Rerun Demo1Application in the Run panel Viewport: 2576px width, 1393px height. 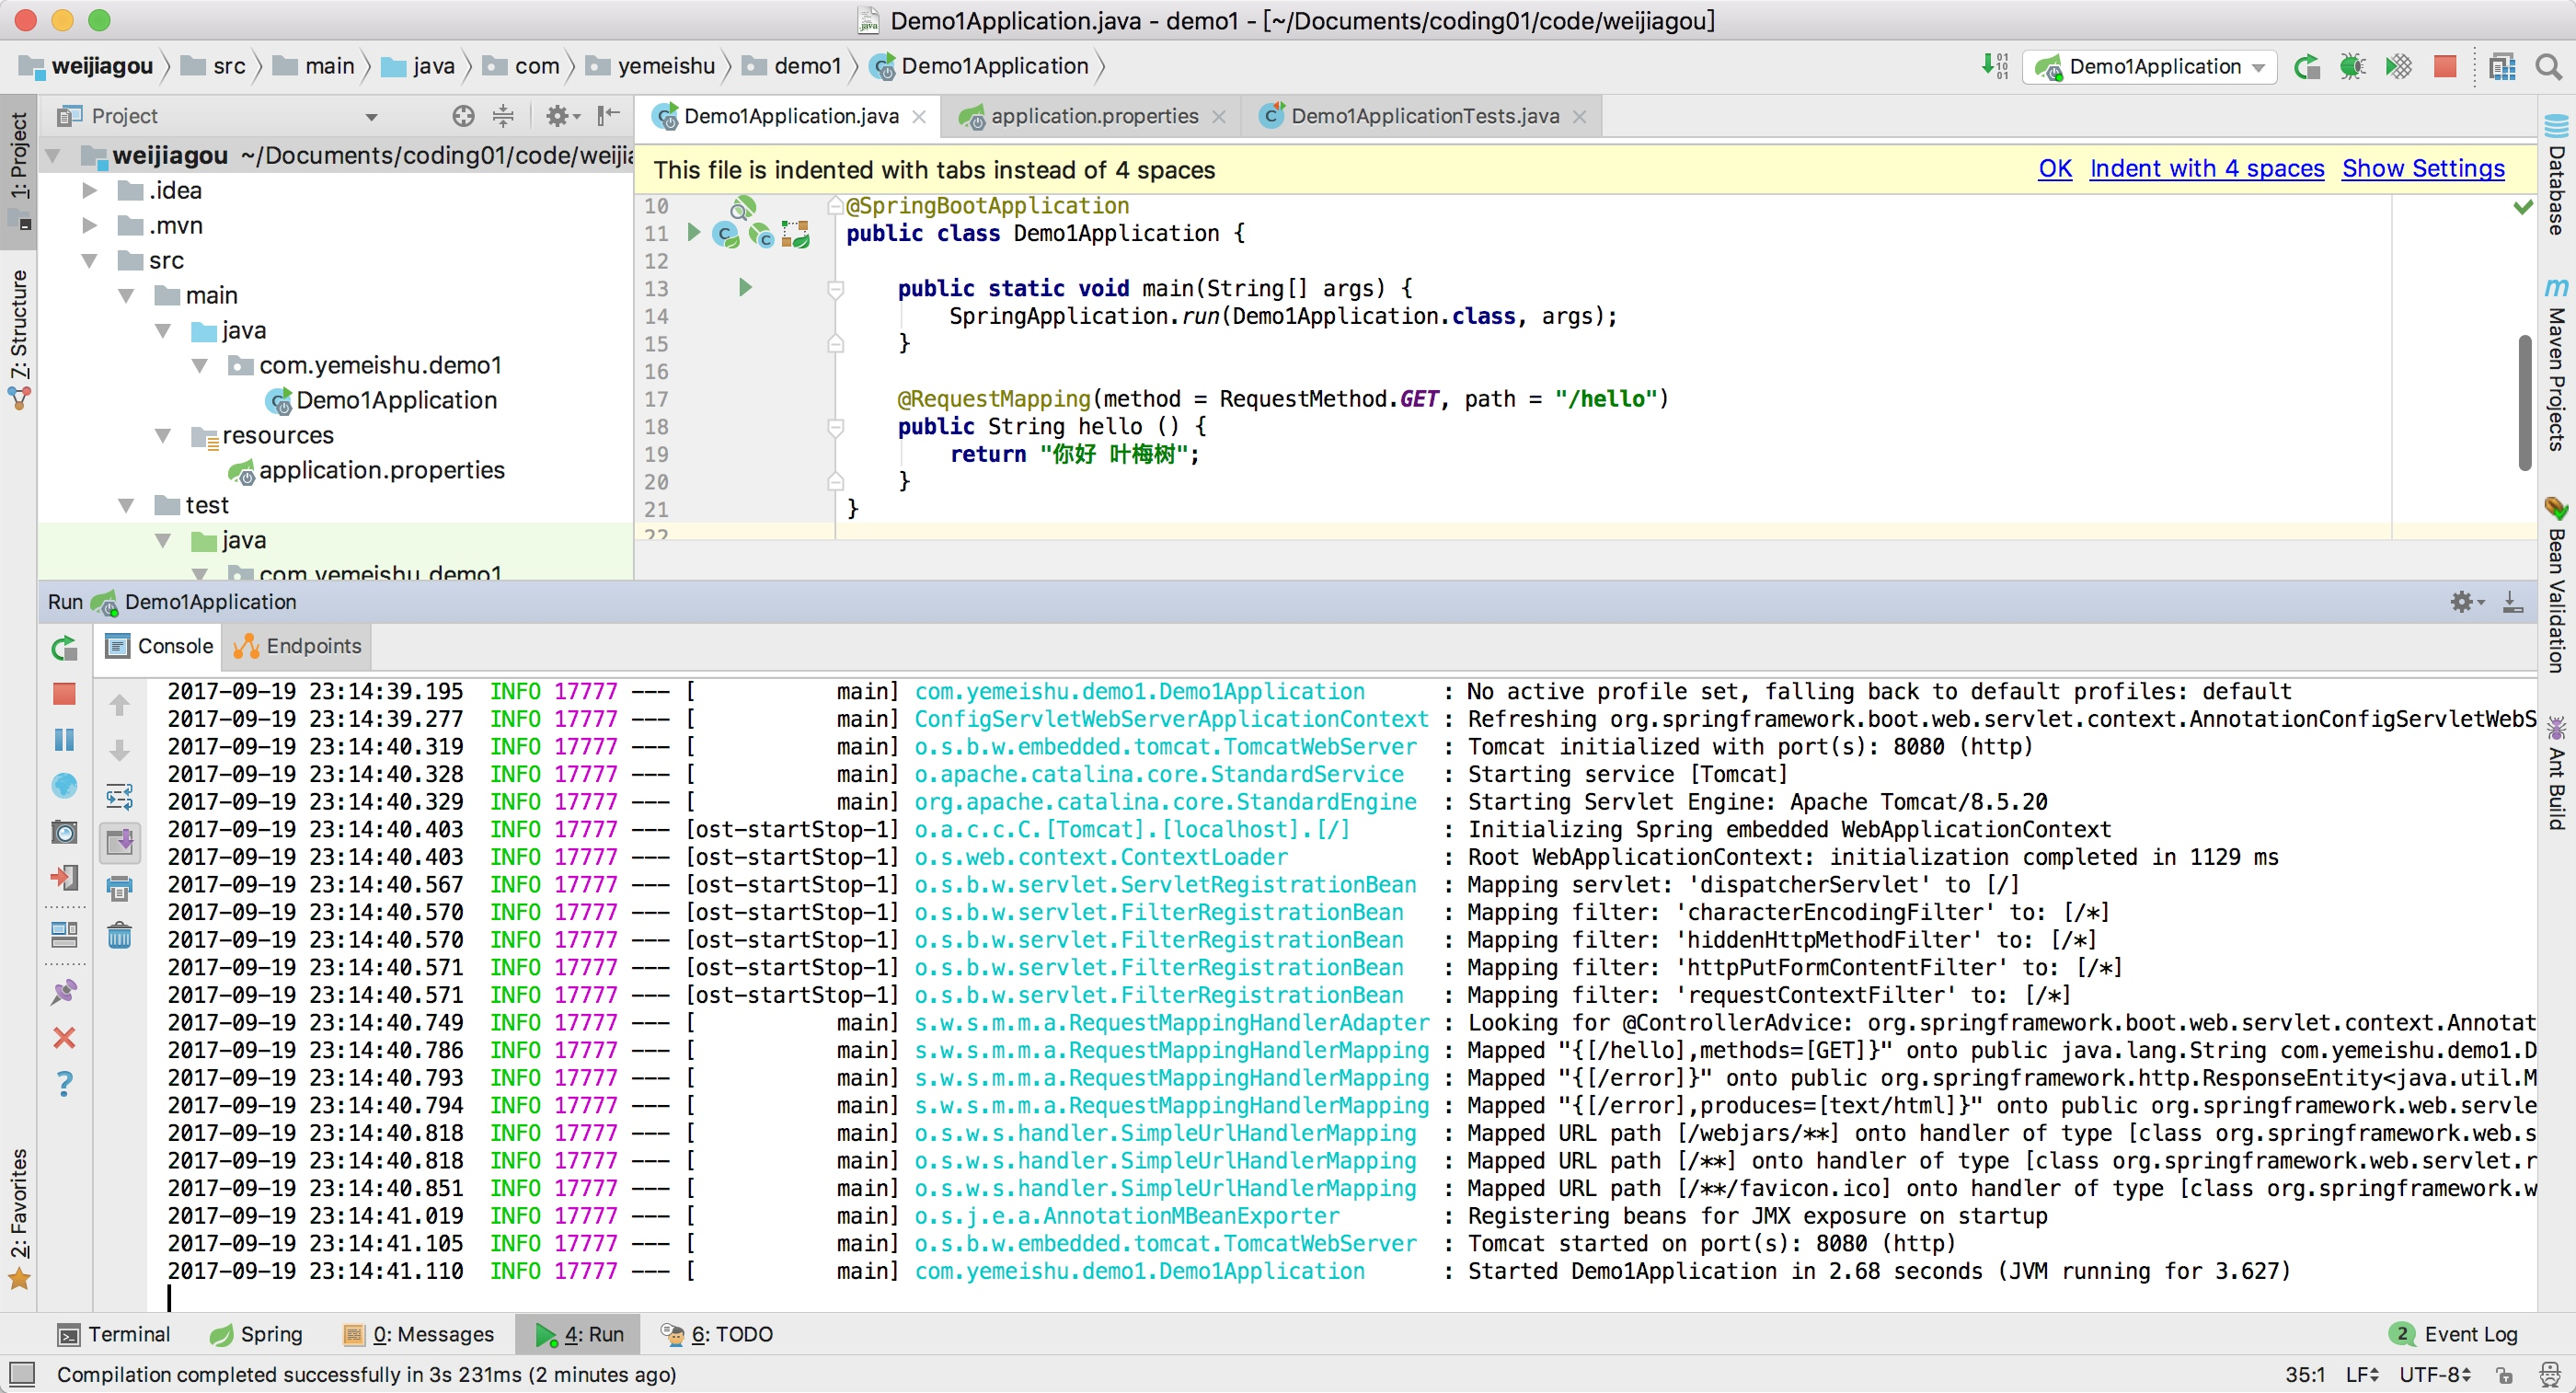64,648
